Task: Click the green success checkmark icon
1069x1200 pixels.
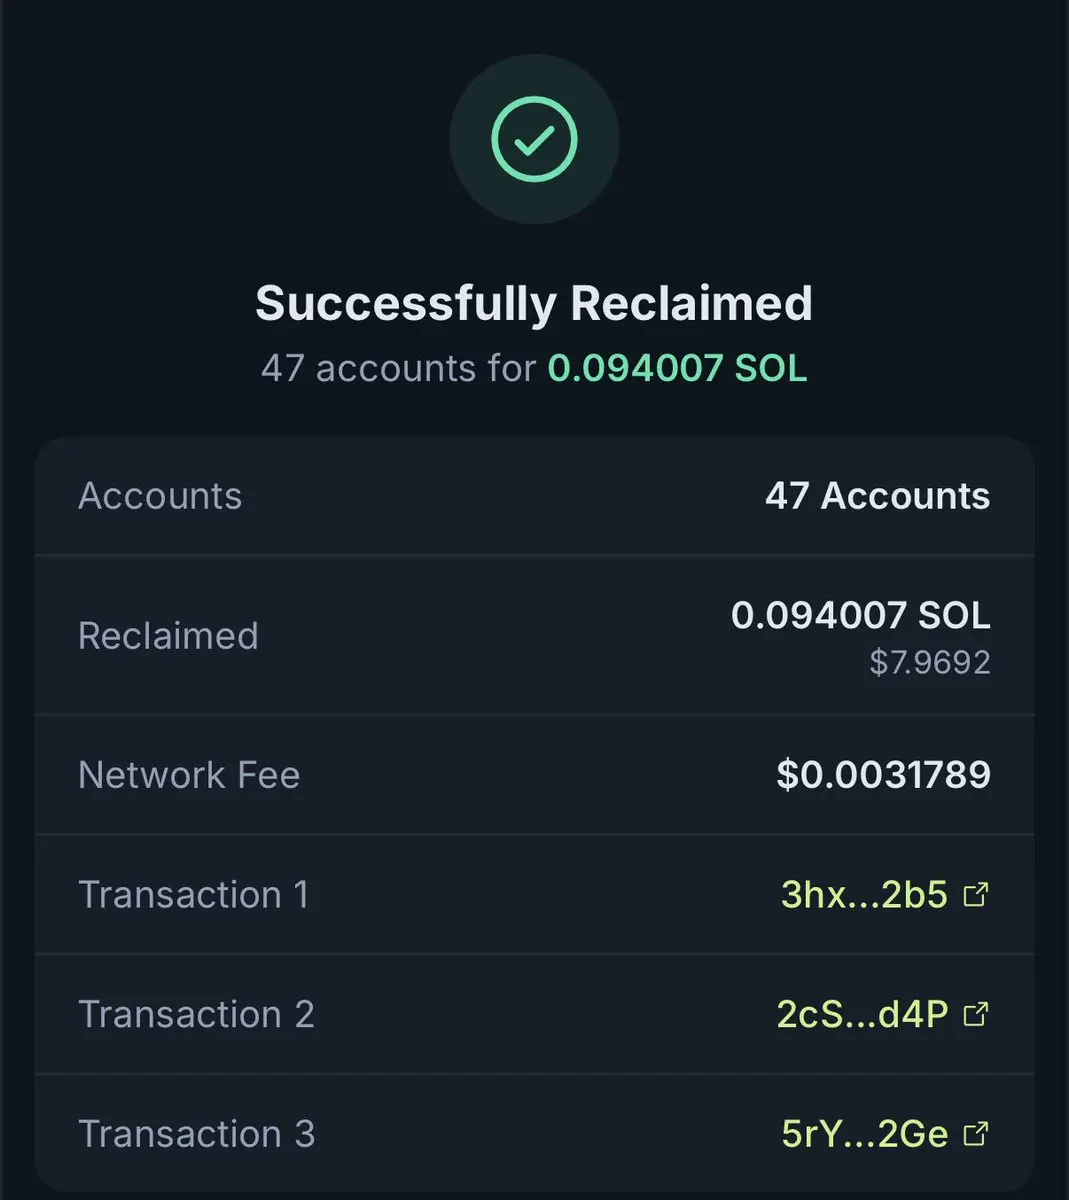Action: click(534, 139)
